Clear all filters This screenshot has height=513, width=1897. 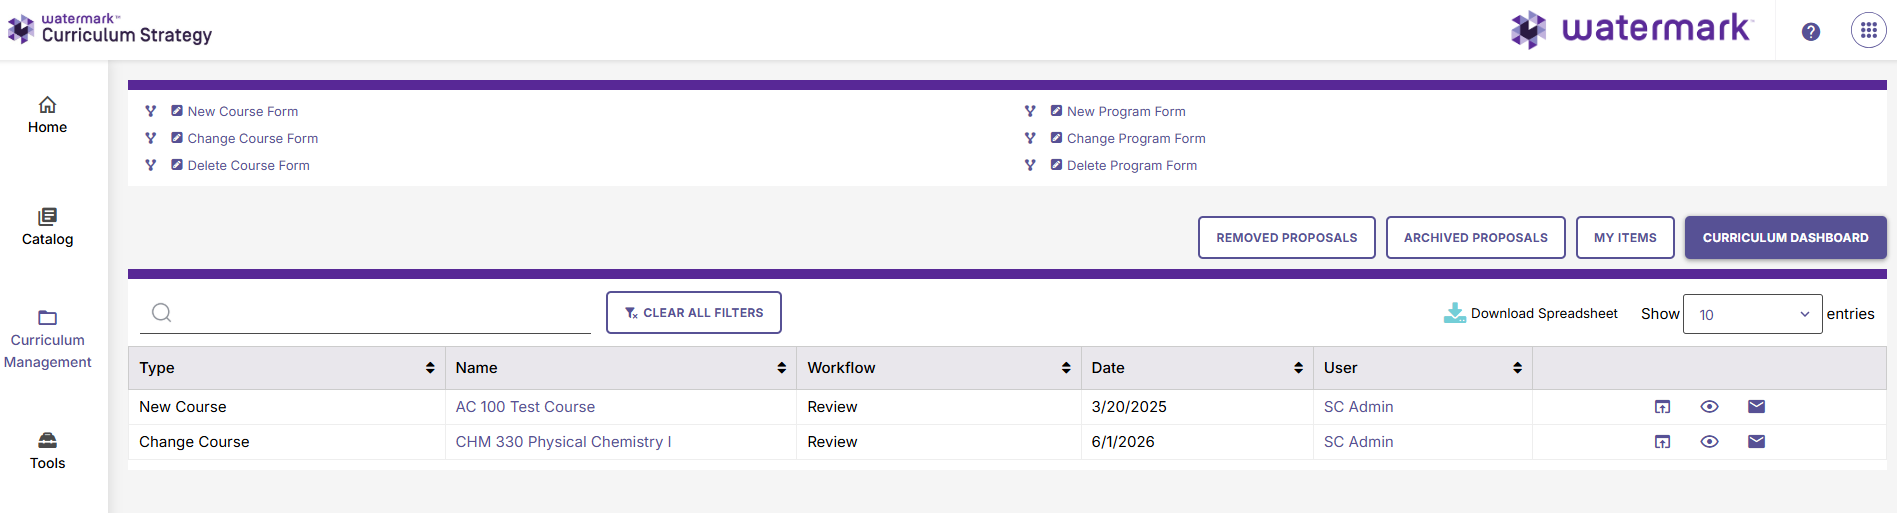click(693, 313)
